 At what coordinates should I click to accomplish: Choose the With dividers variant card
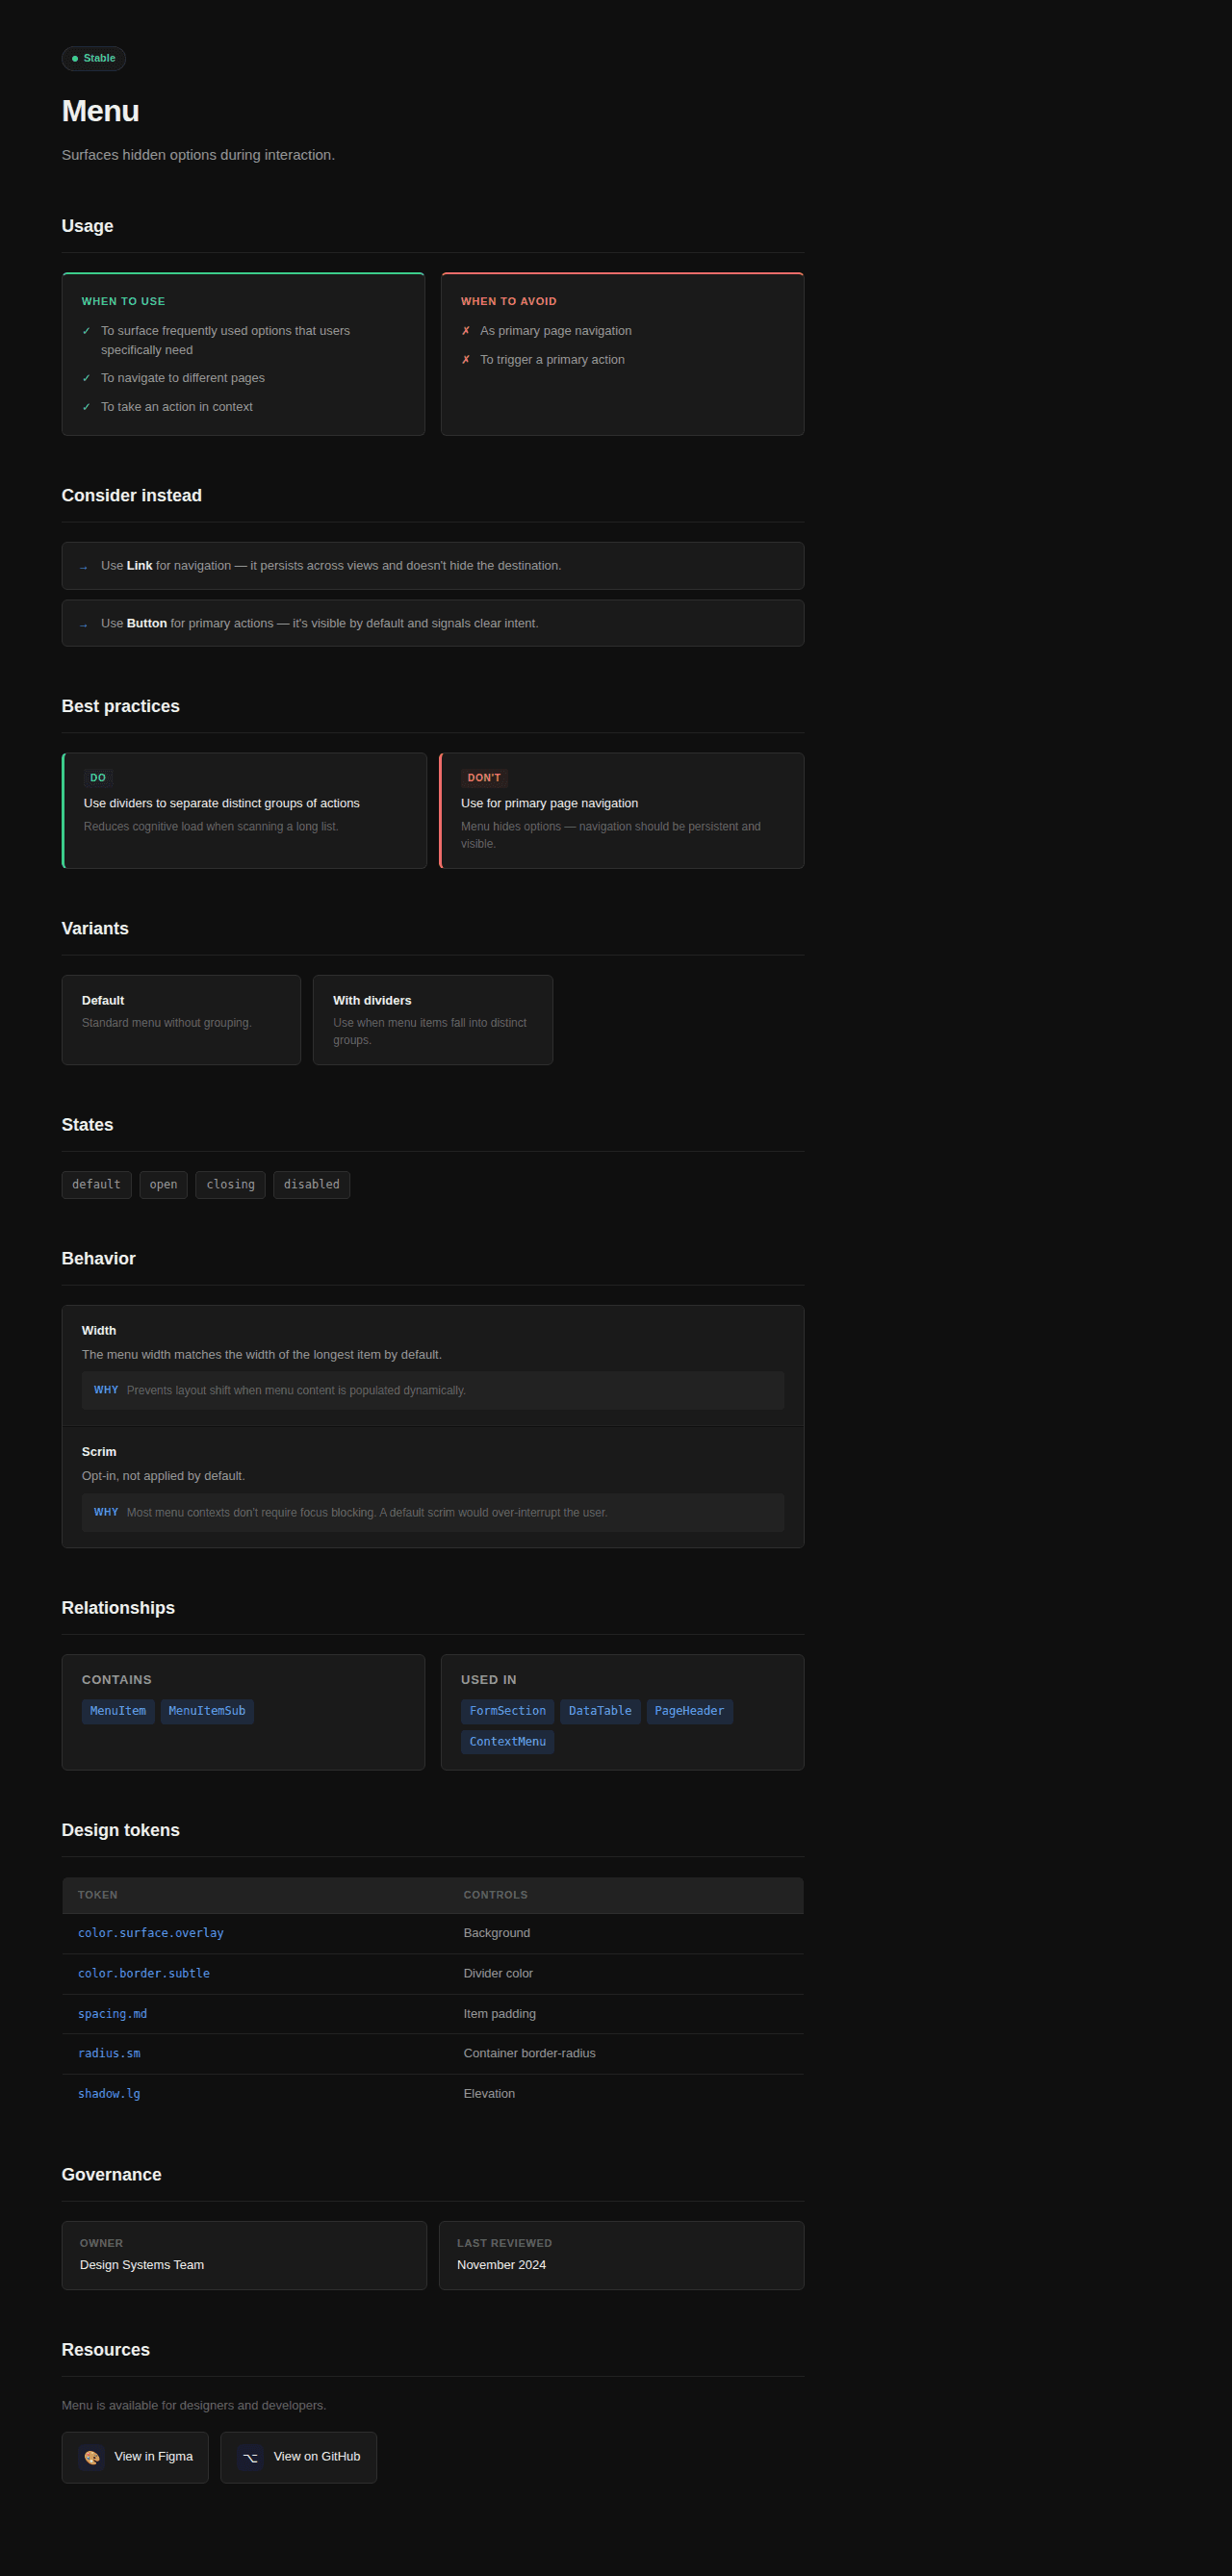point(433,1020)
